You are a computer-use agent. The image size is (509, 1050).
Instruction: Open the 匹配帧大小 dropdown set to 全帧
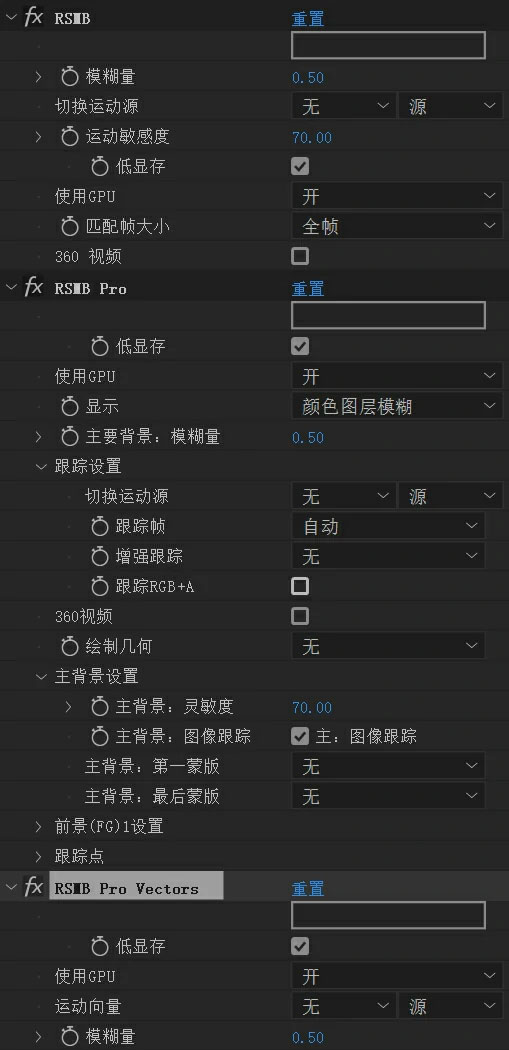click(397, 227)
